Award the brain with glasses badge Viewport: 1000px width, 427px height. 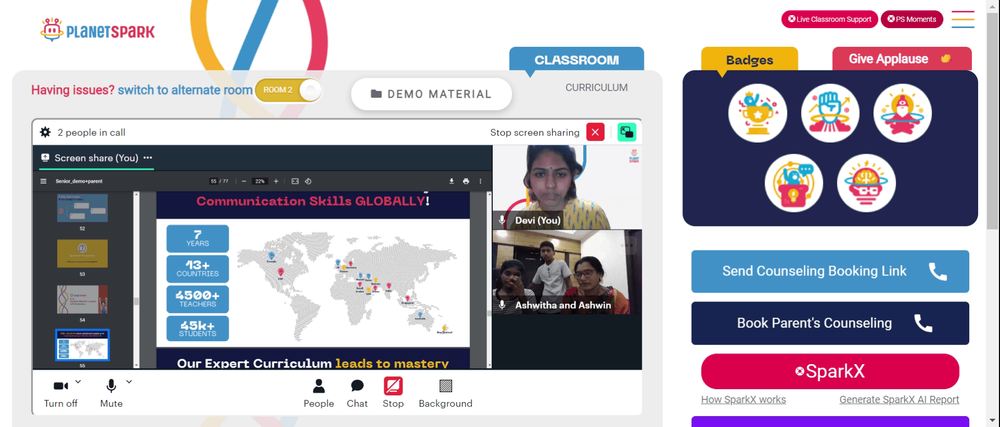tap(866, 184)
